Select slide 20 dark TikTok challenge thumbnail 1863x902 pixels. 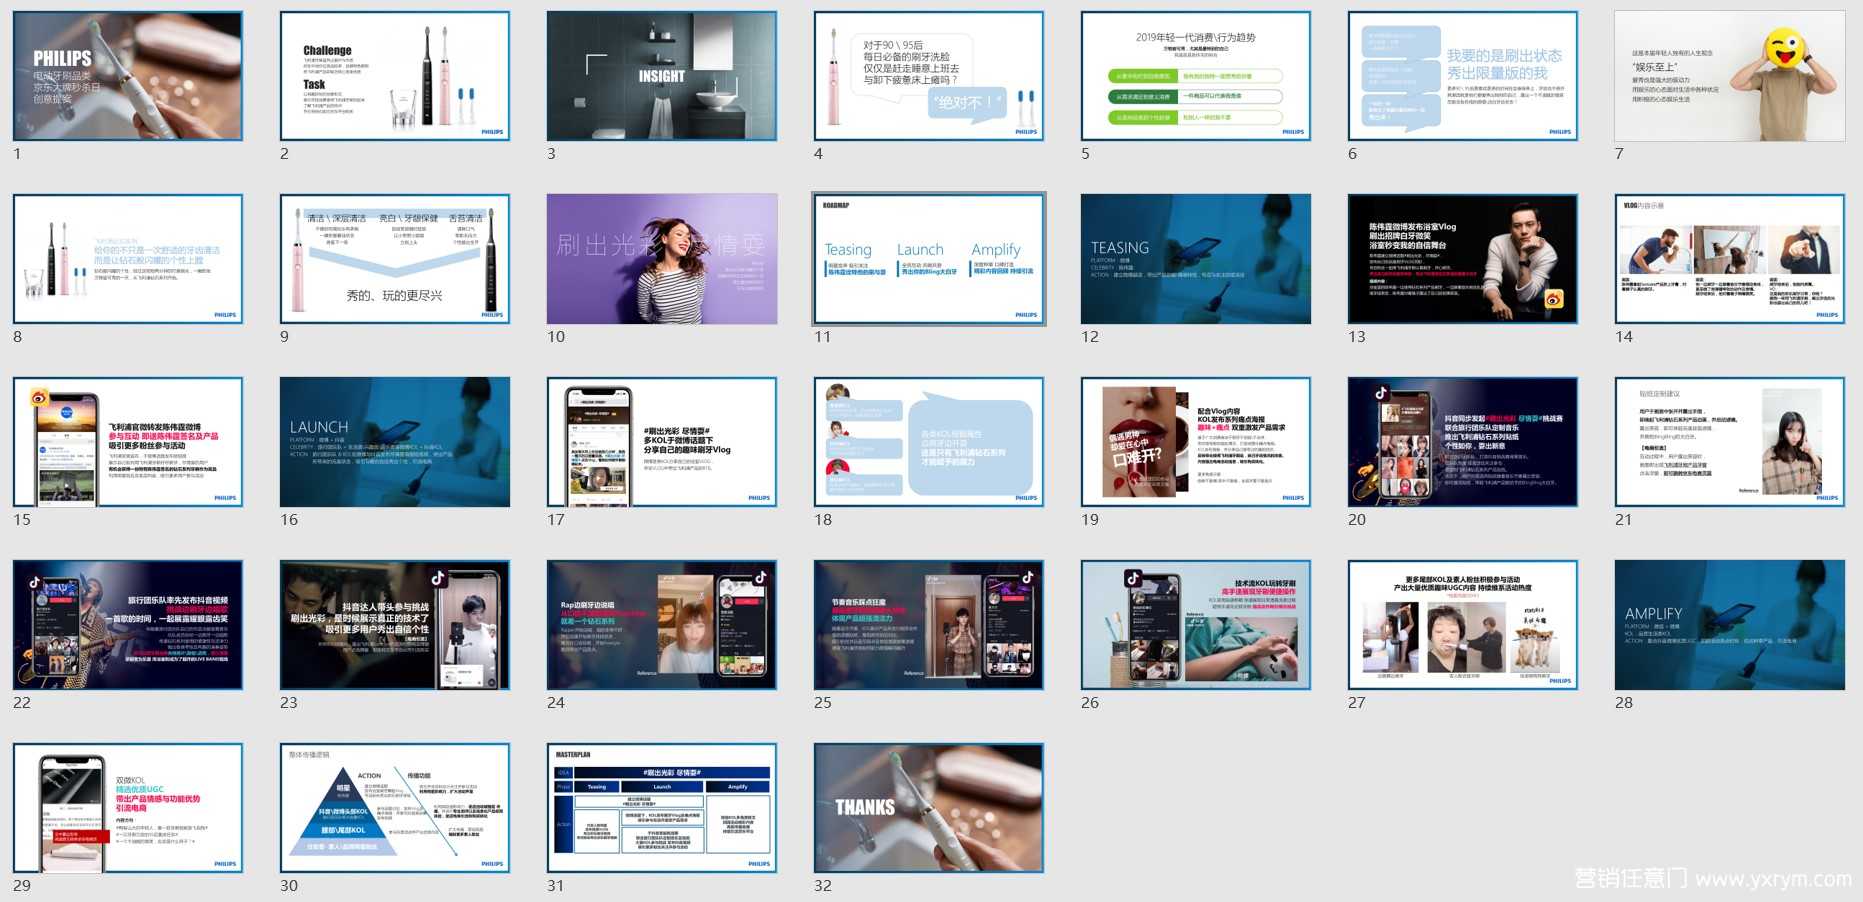pyautogui.click(x=1463, y=442)
